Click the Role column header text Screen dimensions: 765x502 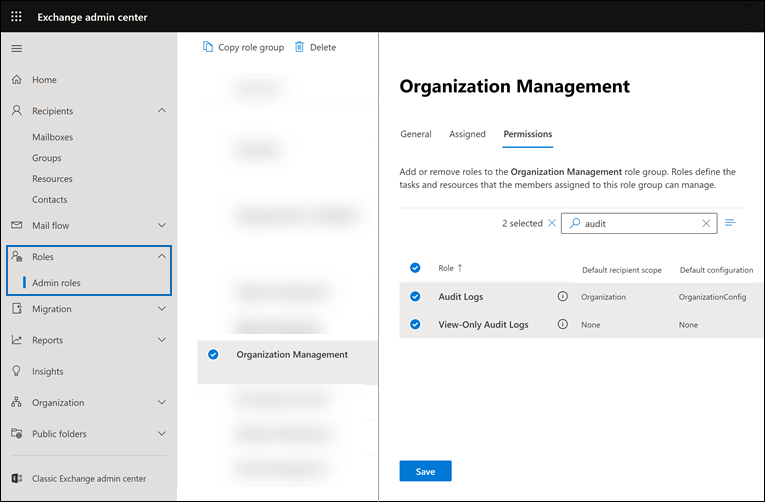click(445, 268)
